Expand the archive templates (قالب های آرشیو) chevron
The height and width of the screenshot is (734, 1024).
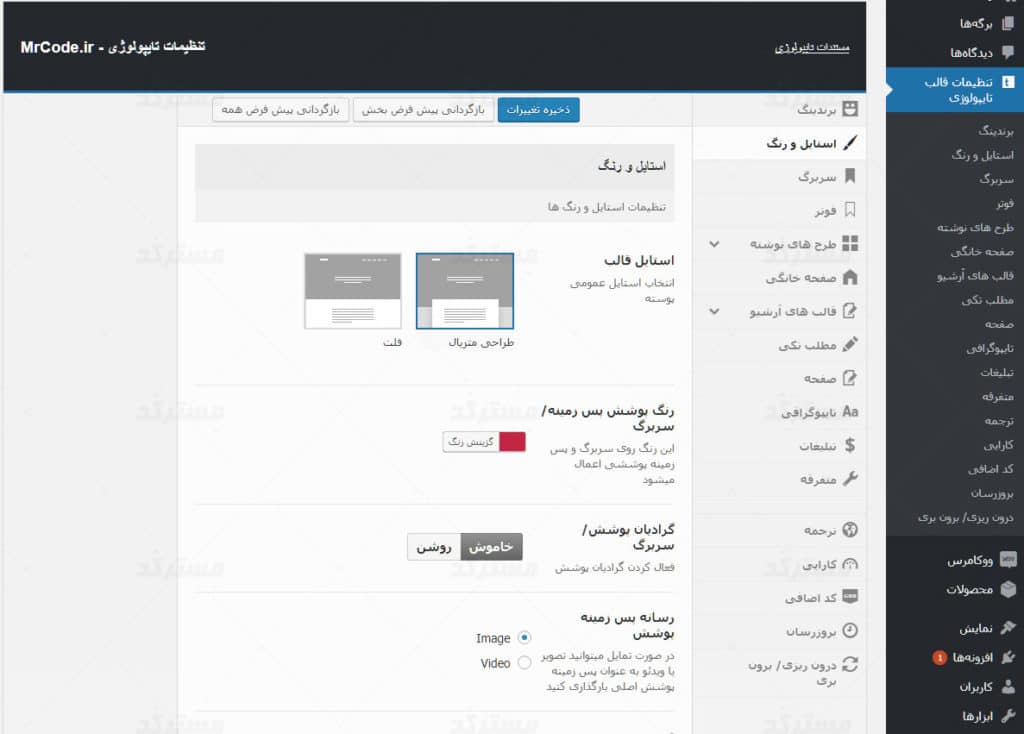click(x=713, y=311)
